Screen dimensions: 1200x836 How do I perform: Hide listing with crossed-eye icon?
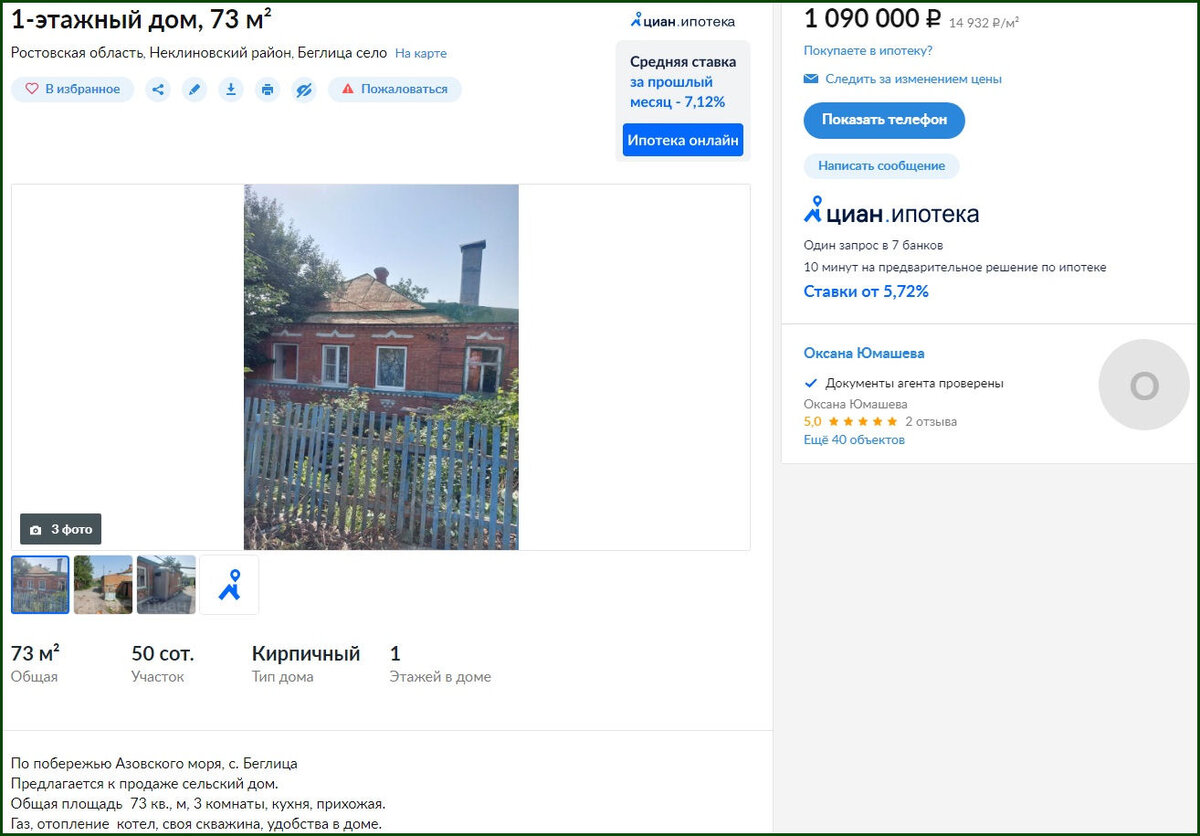pyautogui.click(x=304, y=89)
